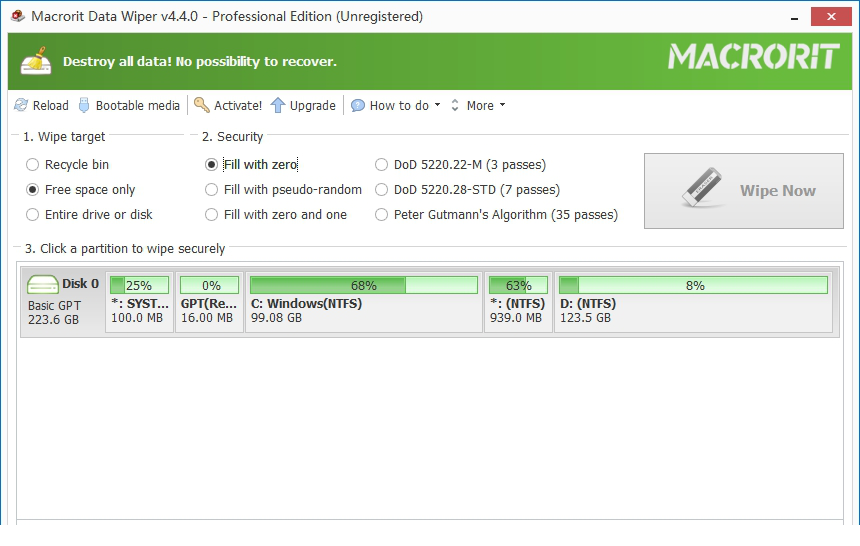The height and width of the screenshot is (546, 860).
Task: Close the Data Wiper window
Action: coord(831,16)
